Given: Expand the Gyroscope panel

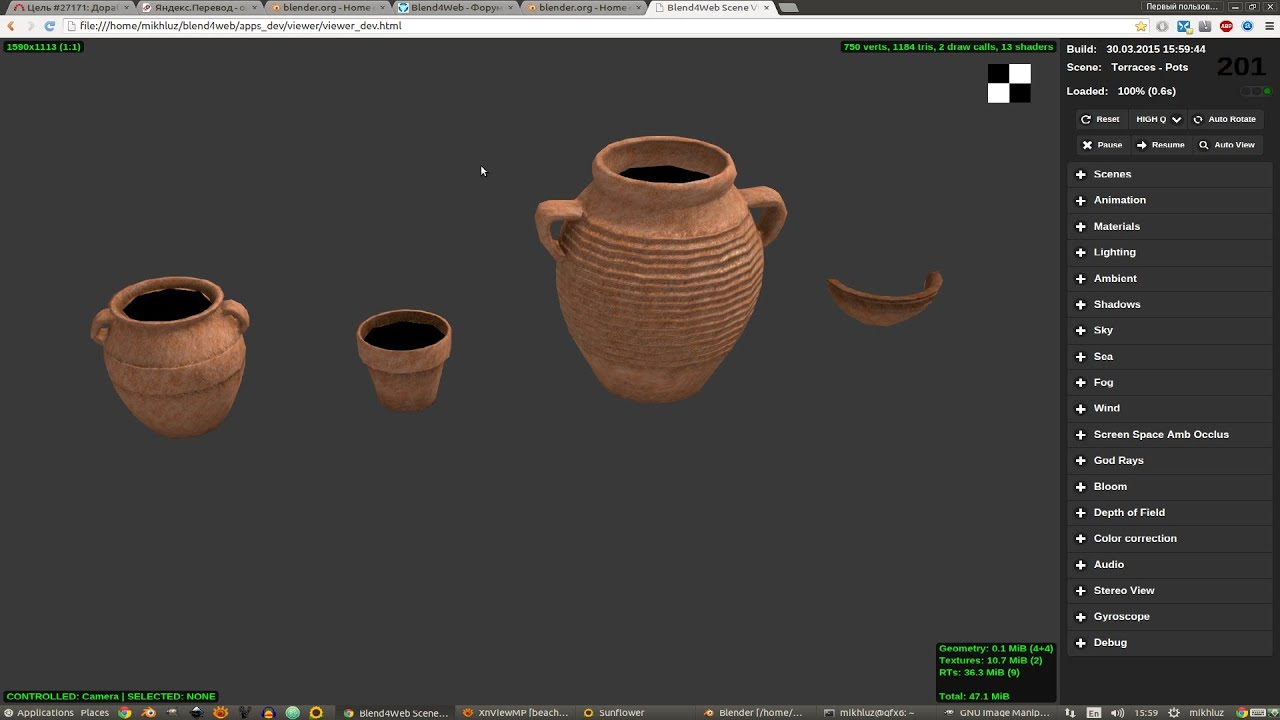Looking at the screenshot, I should (x=1169, y=616).
